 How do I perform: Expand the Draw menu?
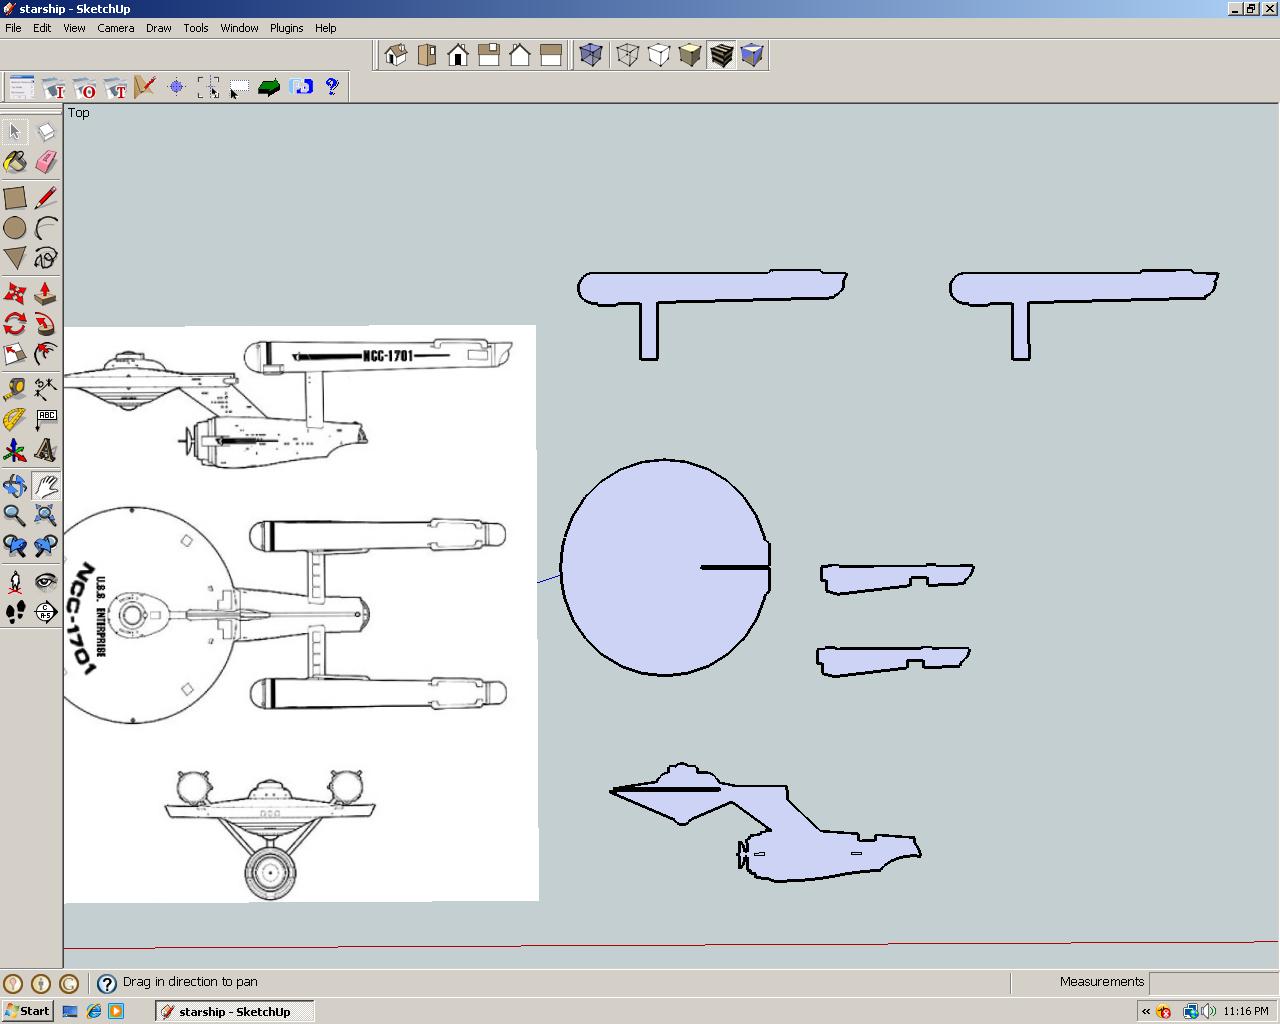point(158,28)
